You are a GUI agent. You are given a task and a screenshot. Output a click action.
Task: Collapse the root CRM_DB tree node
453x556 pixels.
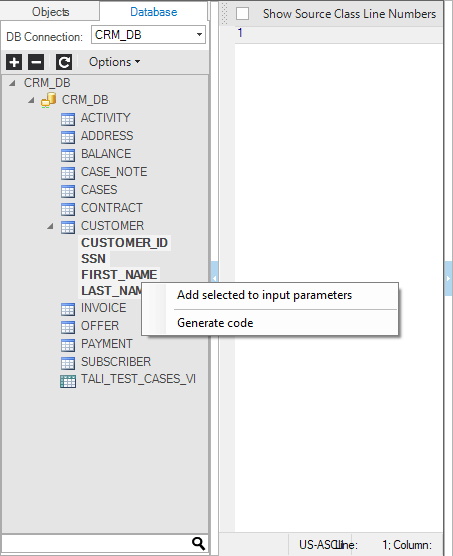click(12, 83)
